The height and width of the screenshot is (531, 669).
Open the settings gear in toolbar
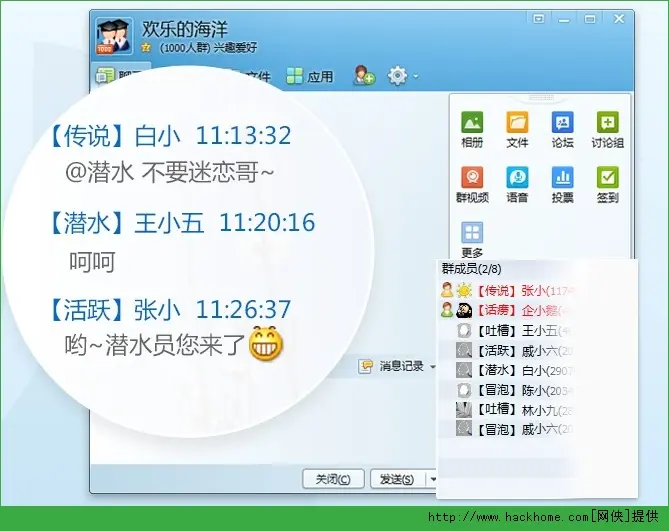pyautogui.click(x=397, y=75)
